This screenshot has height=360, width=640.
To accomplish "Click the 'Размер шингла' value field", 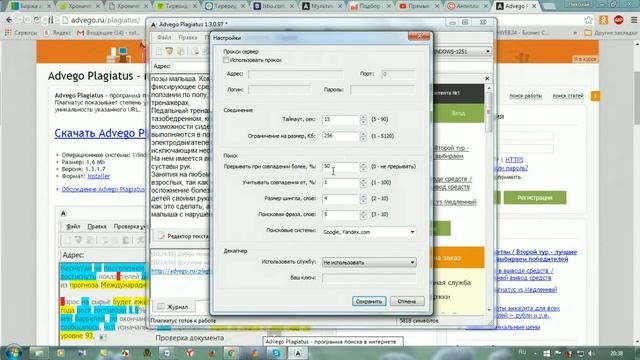I will (x=341, y=198).
